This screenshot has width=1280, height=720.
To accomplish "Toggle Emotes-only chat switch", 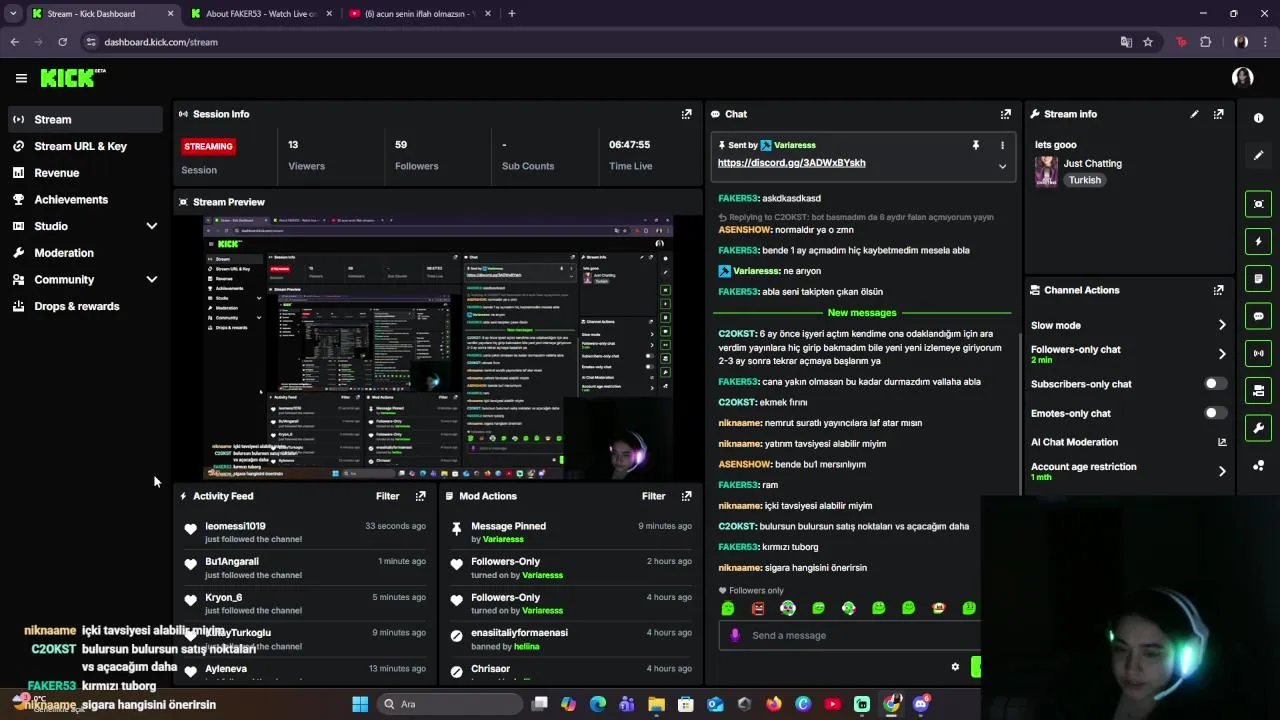I will pyautogui.click(x=1215, y=413).
